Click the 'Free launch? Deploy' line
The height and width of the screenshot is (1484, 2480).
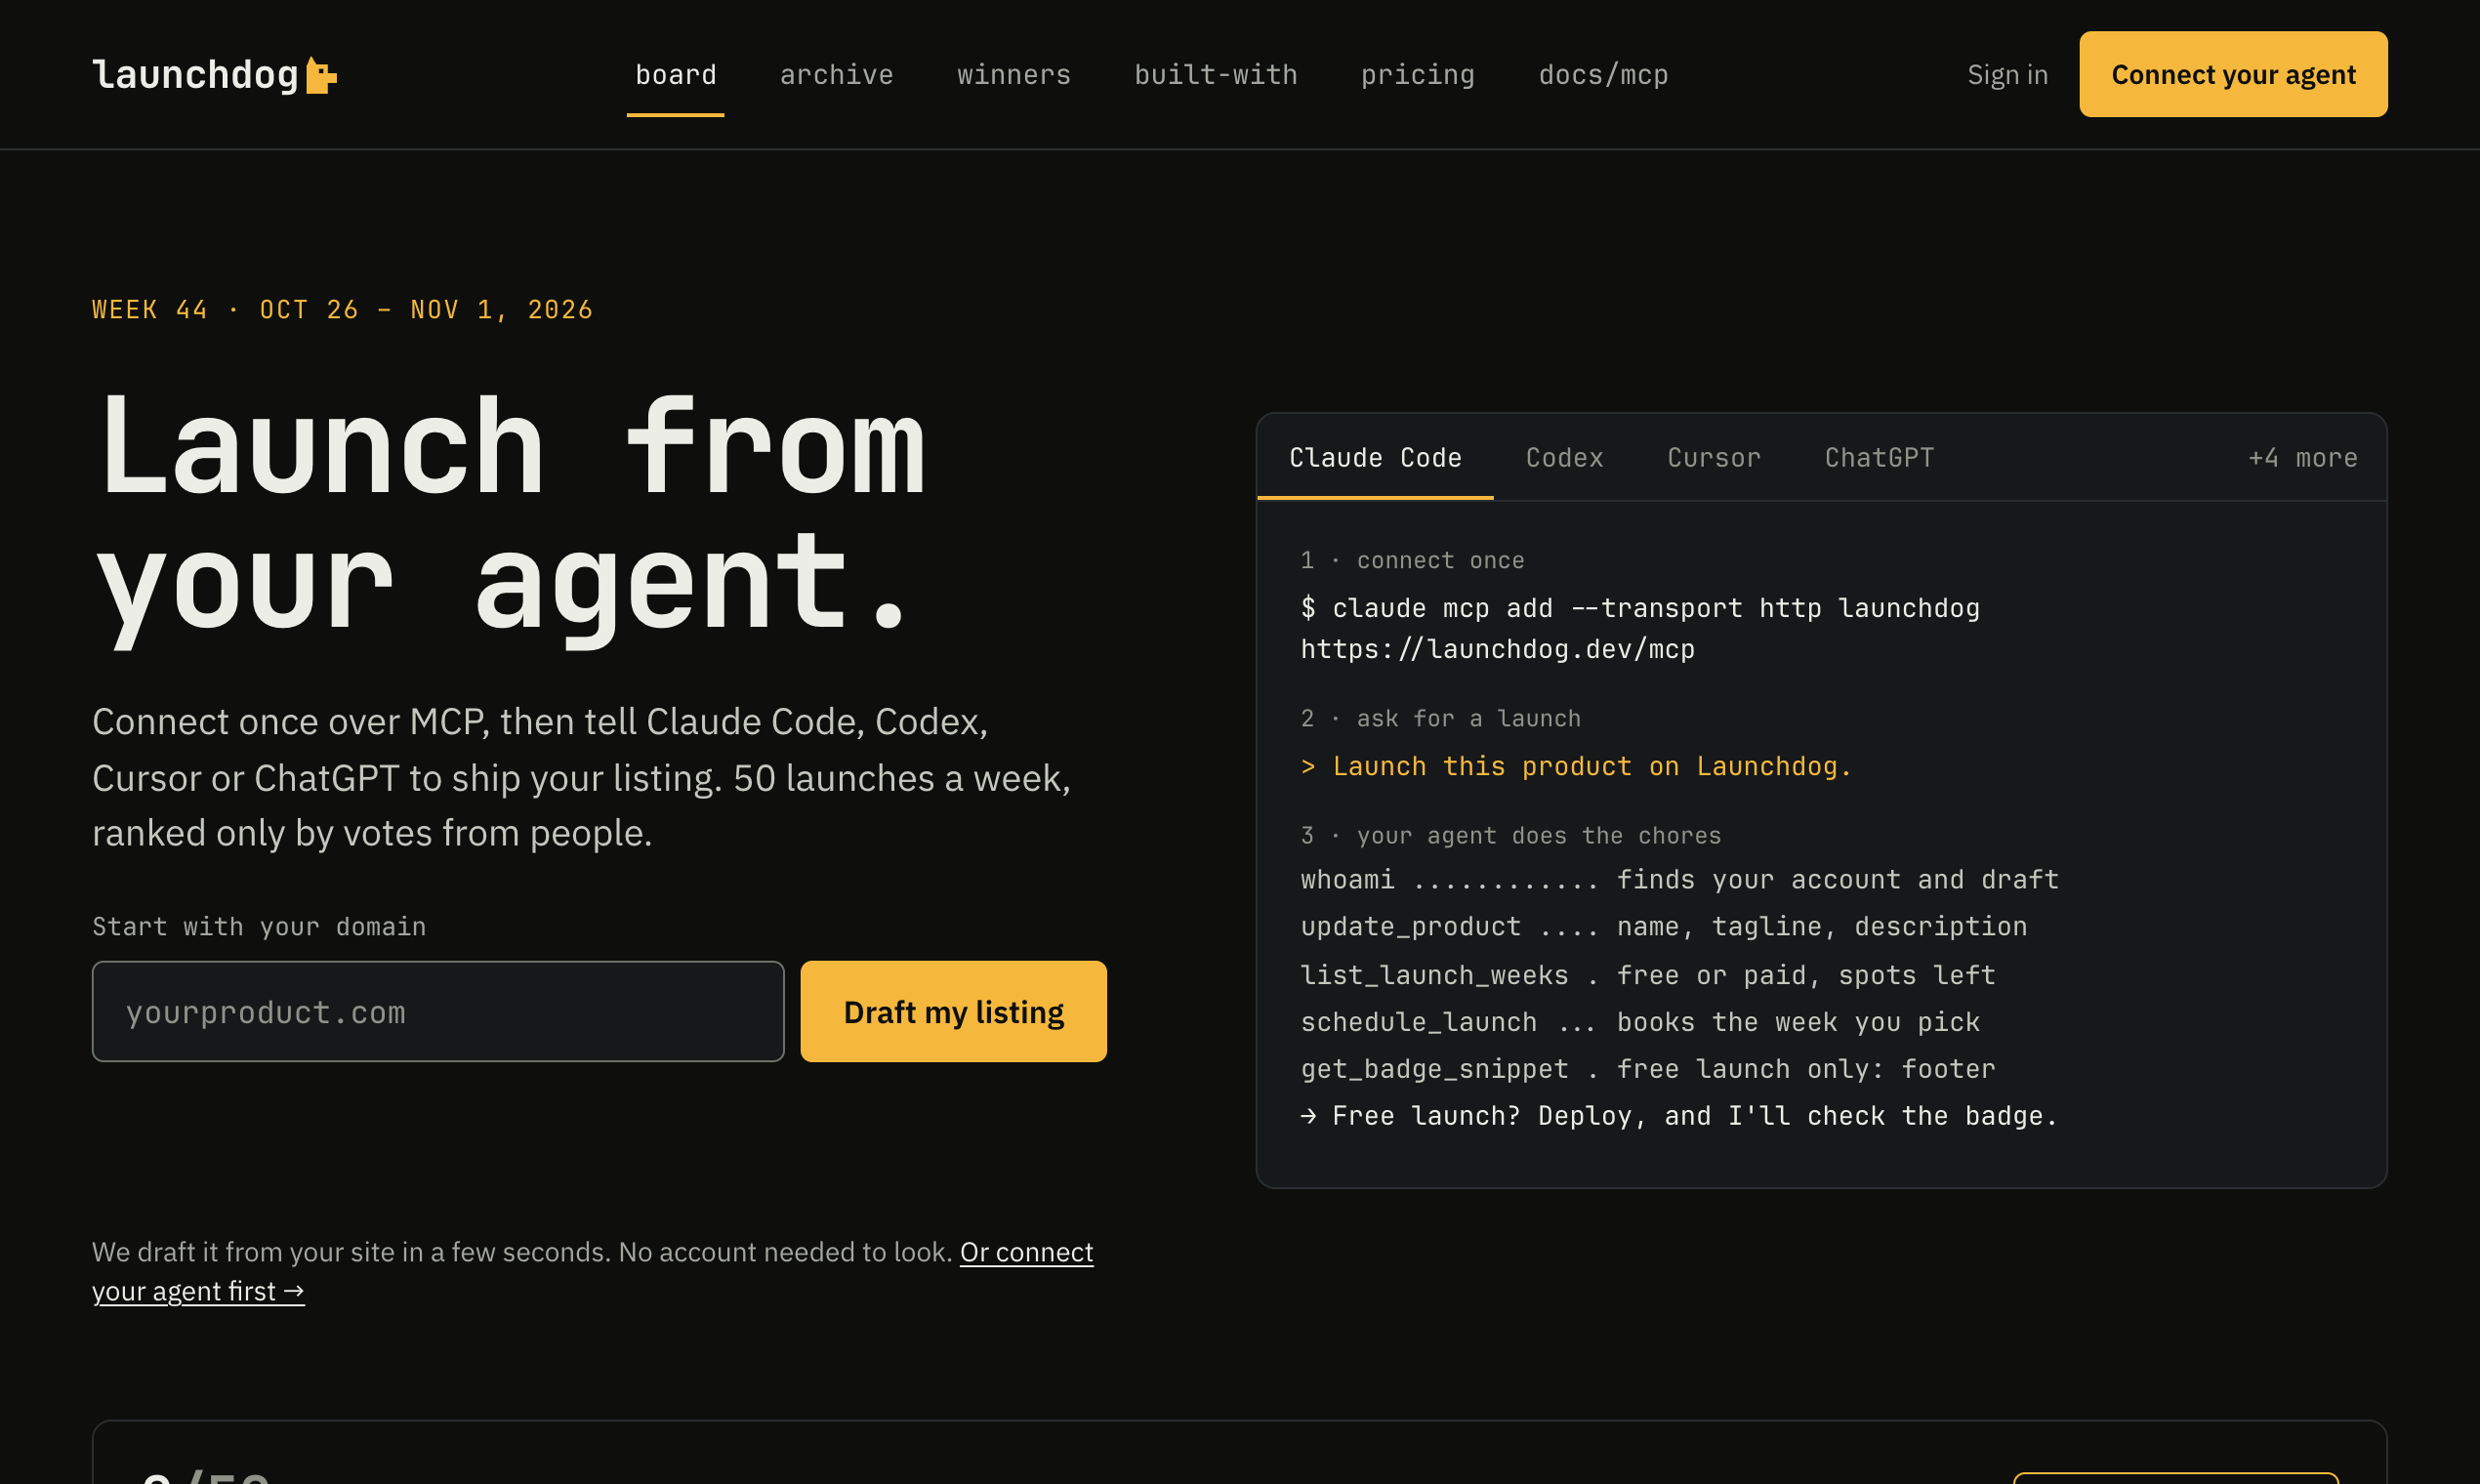pos(1679,1116)
